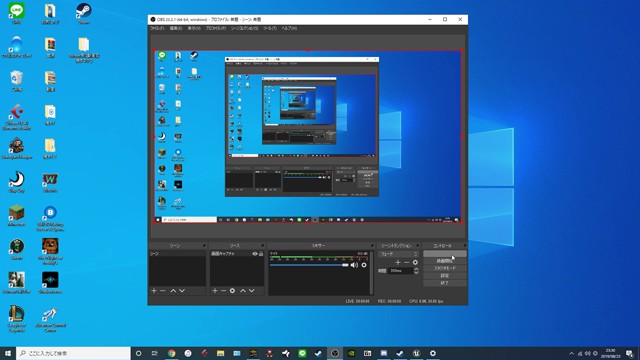This screenshot has height=360, width=640.
Task: Open OBS settings with the 設定 button
Action: coord(444,276)
